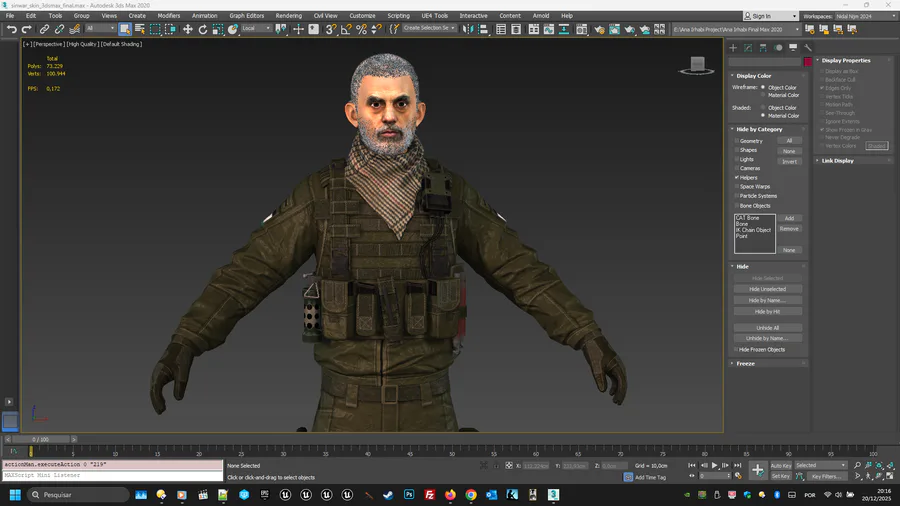Open the Workspaces dropdown
900x506 pixels.
pyautogui.click(x=866, y=16)
